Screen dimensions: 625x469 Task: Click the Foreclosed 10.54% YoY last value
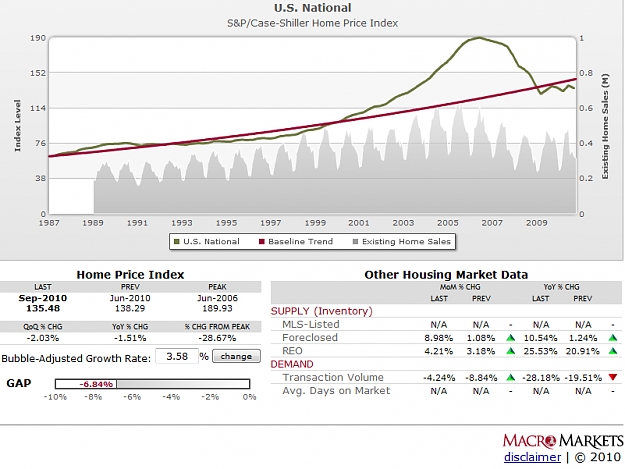540,338
